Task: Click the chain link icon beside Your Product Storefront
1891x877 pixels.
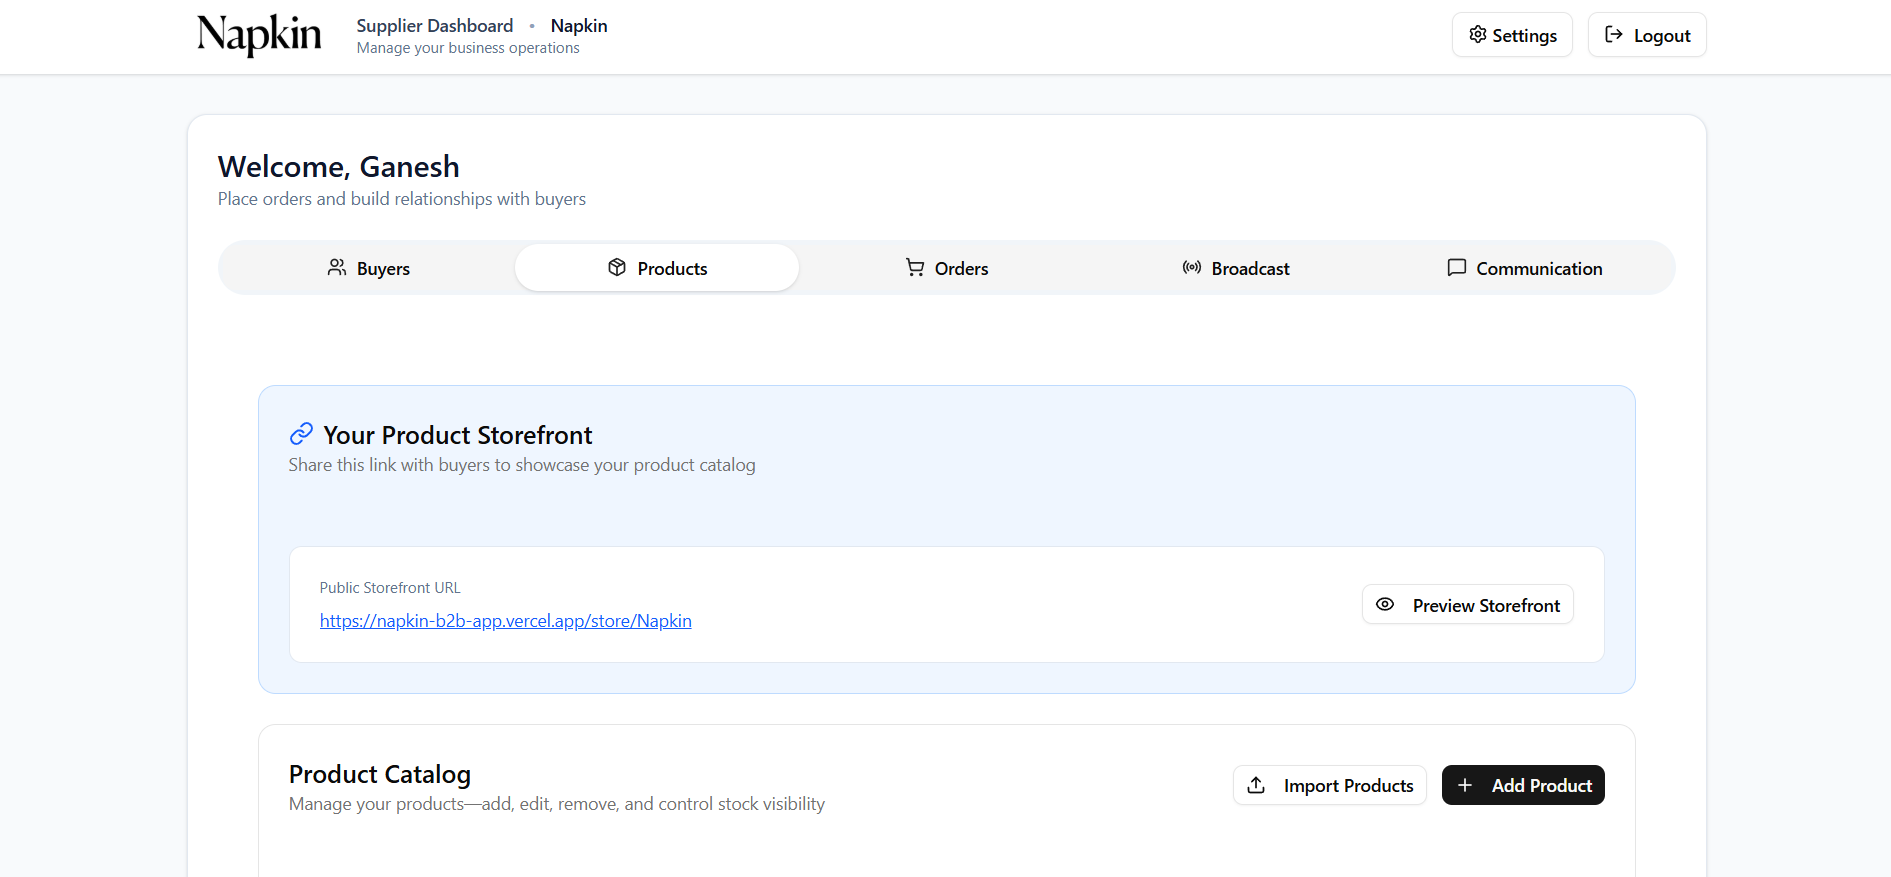Action: [x=301, y=434]
